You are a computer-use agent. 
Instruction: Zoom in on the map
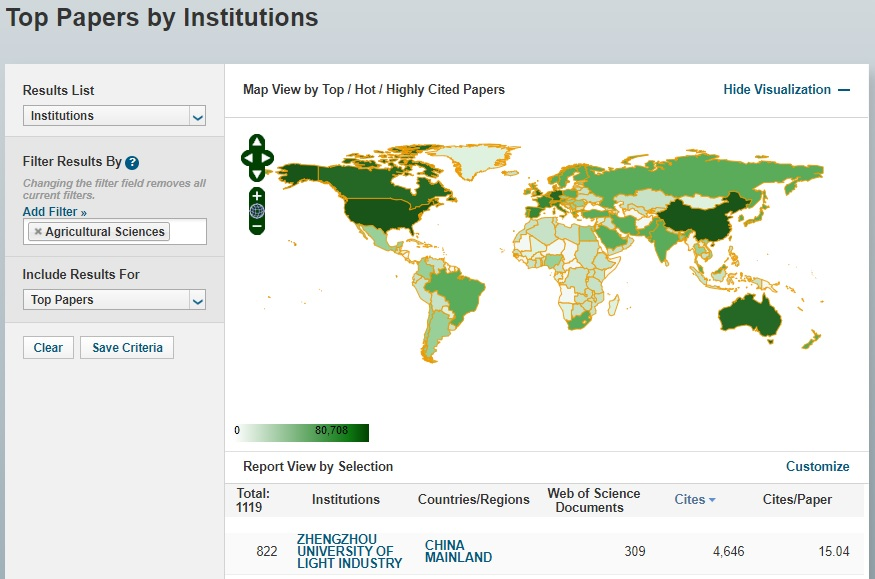(x=257, y=195)
